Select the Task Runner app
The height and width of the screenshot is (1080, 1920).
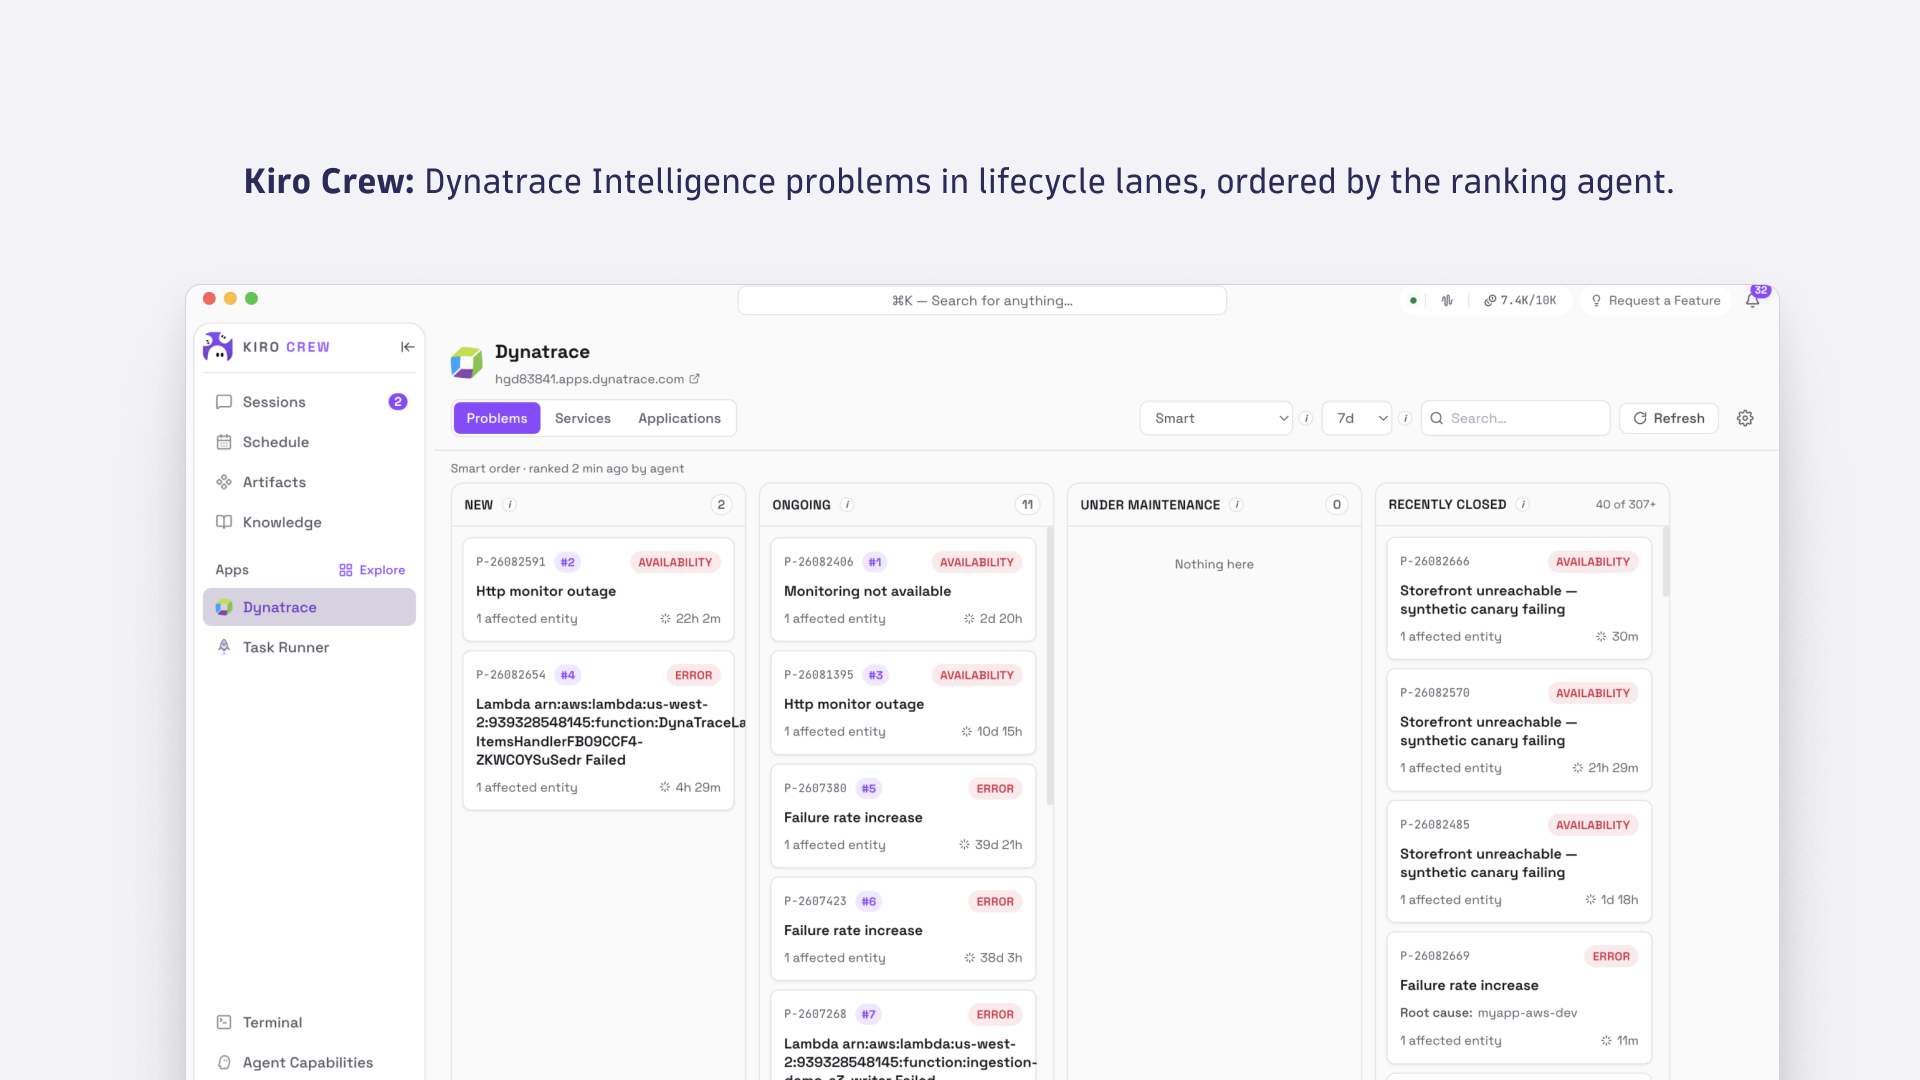pos(310,647)
